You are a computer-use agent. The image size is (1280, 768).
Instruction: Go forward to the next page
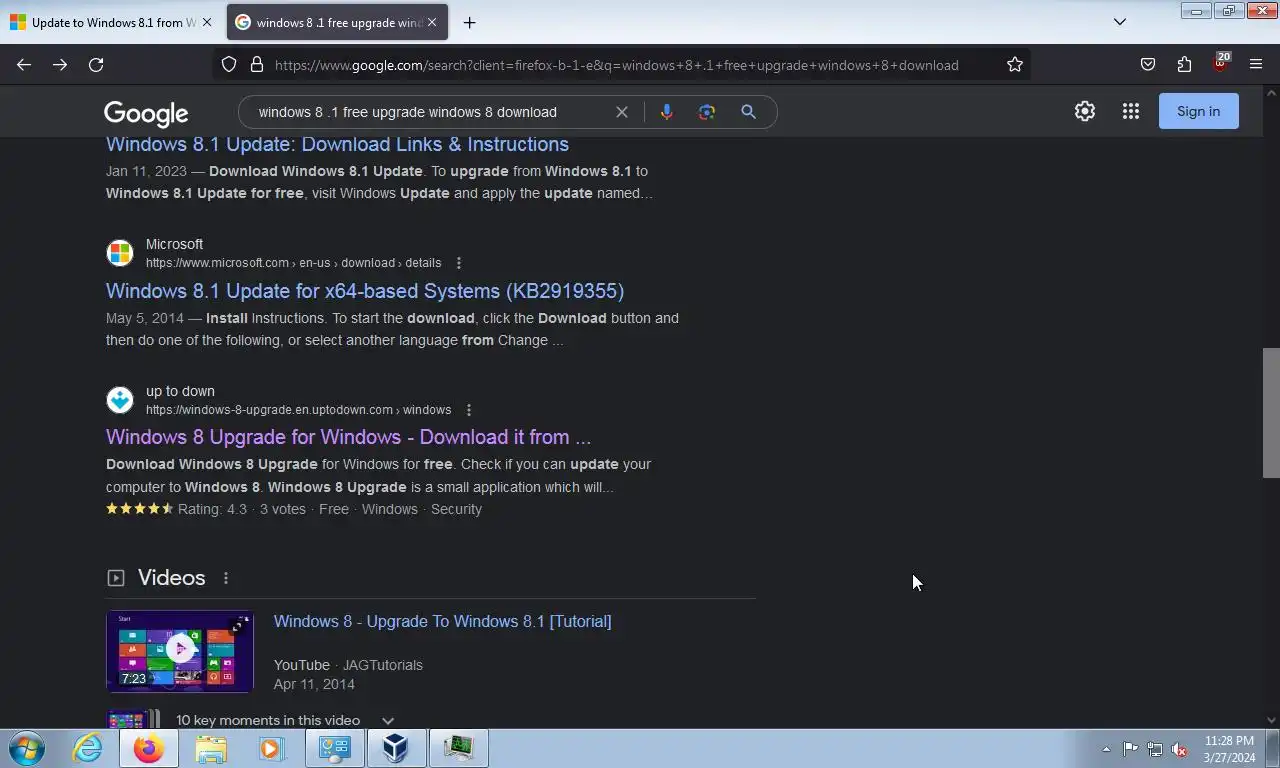click(60, 64)
